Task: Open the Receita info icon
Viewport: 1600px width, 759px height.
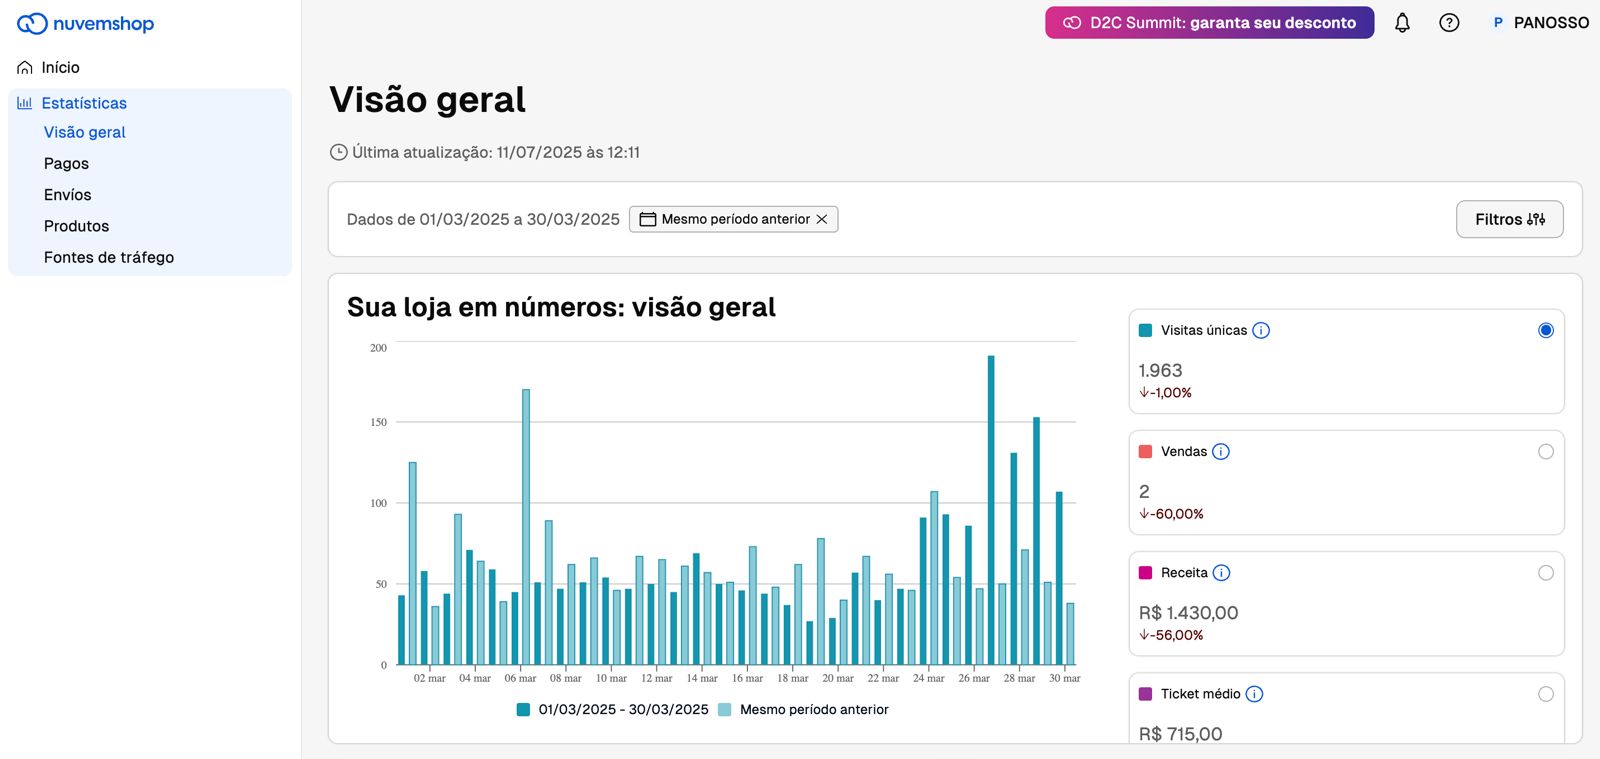Action: [x=1221, y=573]
